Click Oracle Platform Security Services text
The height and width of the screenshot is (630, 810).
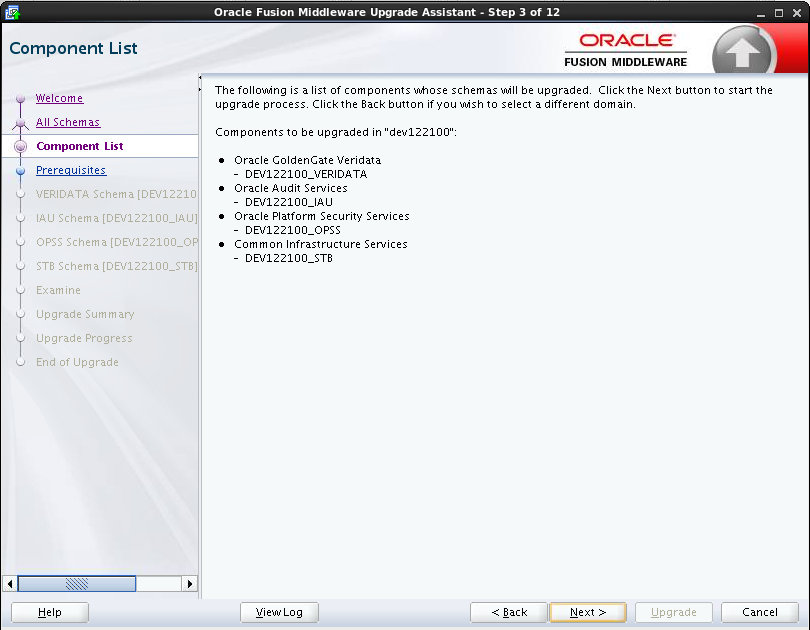point(321,216)
